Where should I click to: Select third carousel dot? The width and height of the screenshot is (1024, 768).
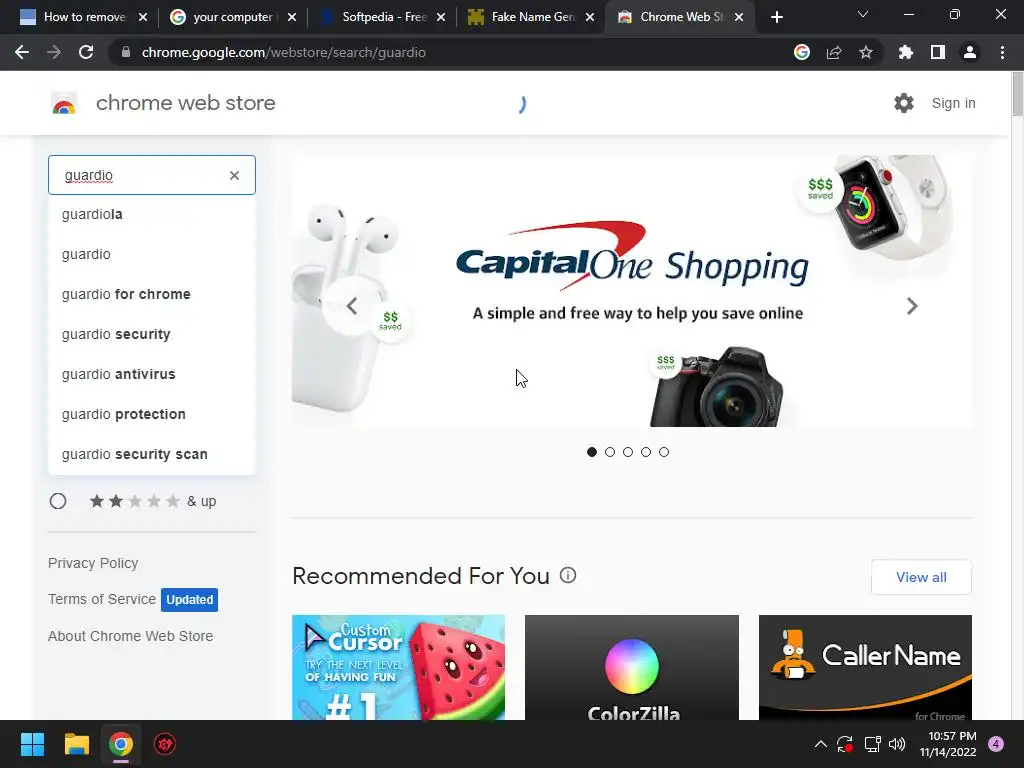pos(628,452)
